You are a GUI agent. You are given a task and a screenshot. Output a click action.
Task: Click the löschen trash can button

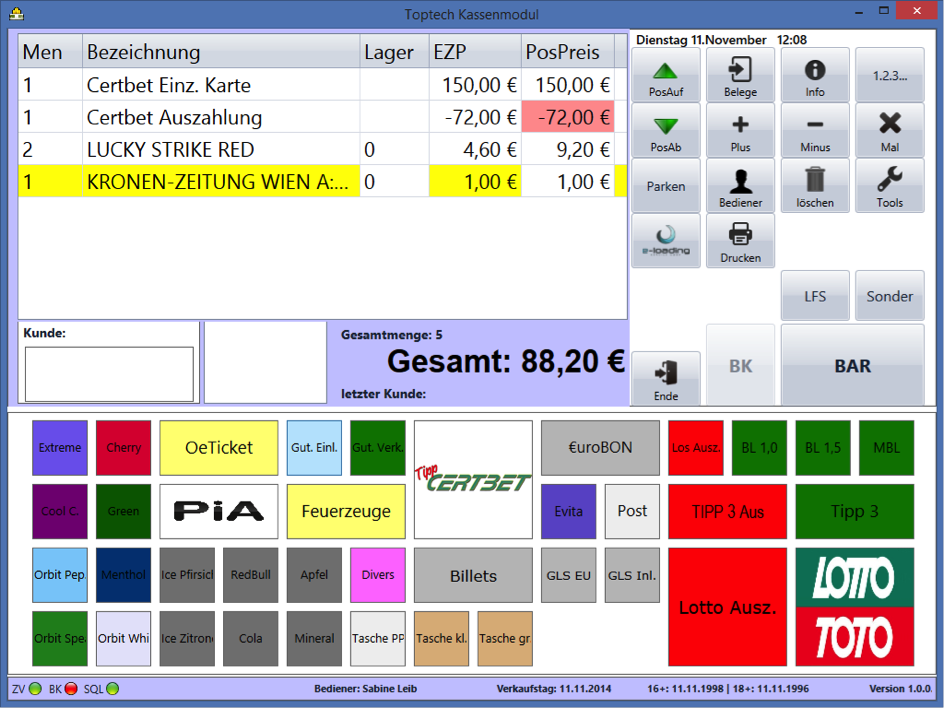point(815,185)
